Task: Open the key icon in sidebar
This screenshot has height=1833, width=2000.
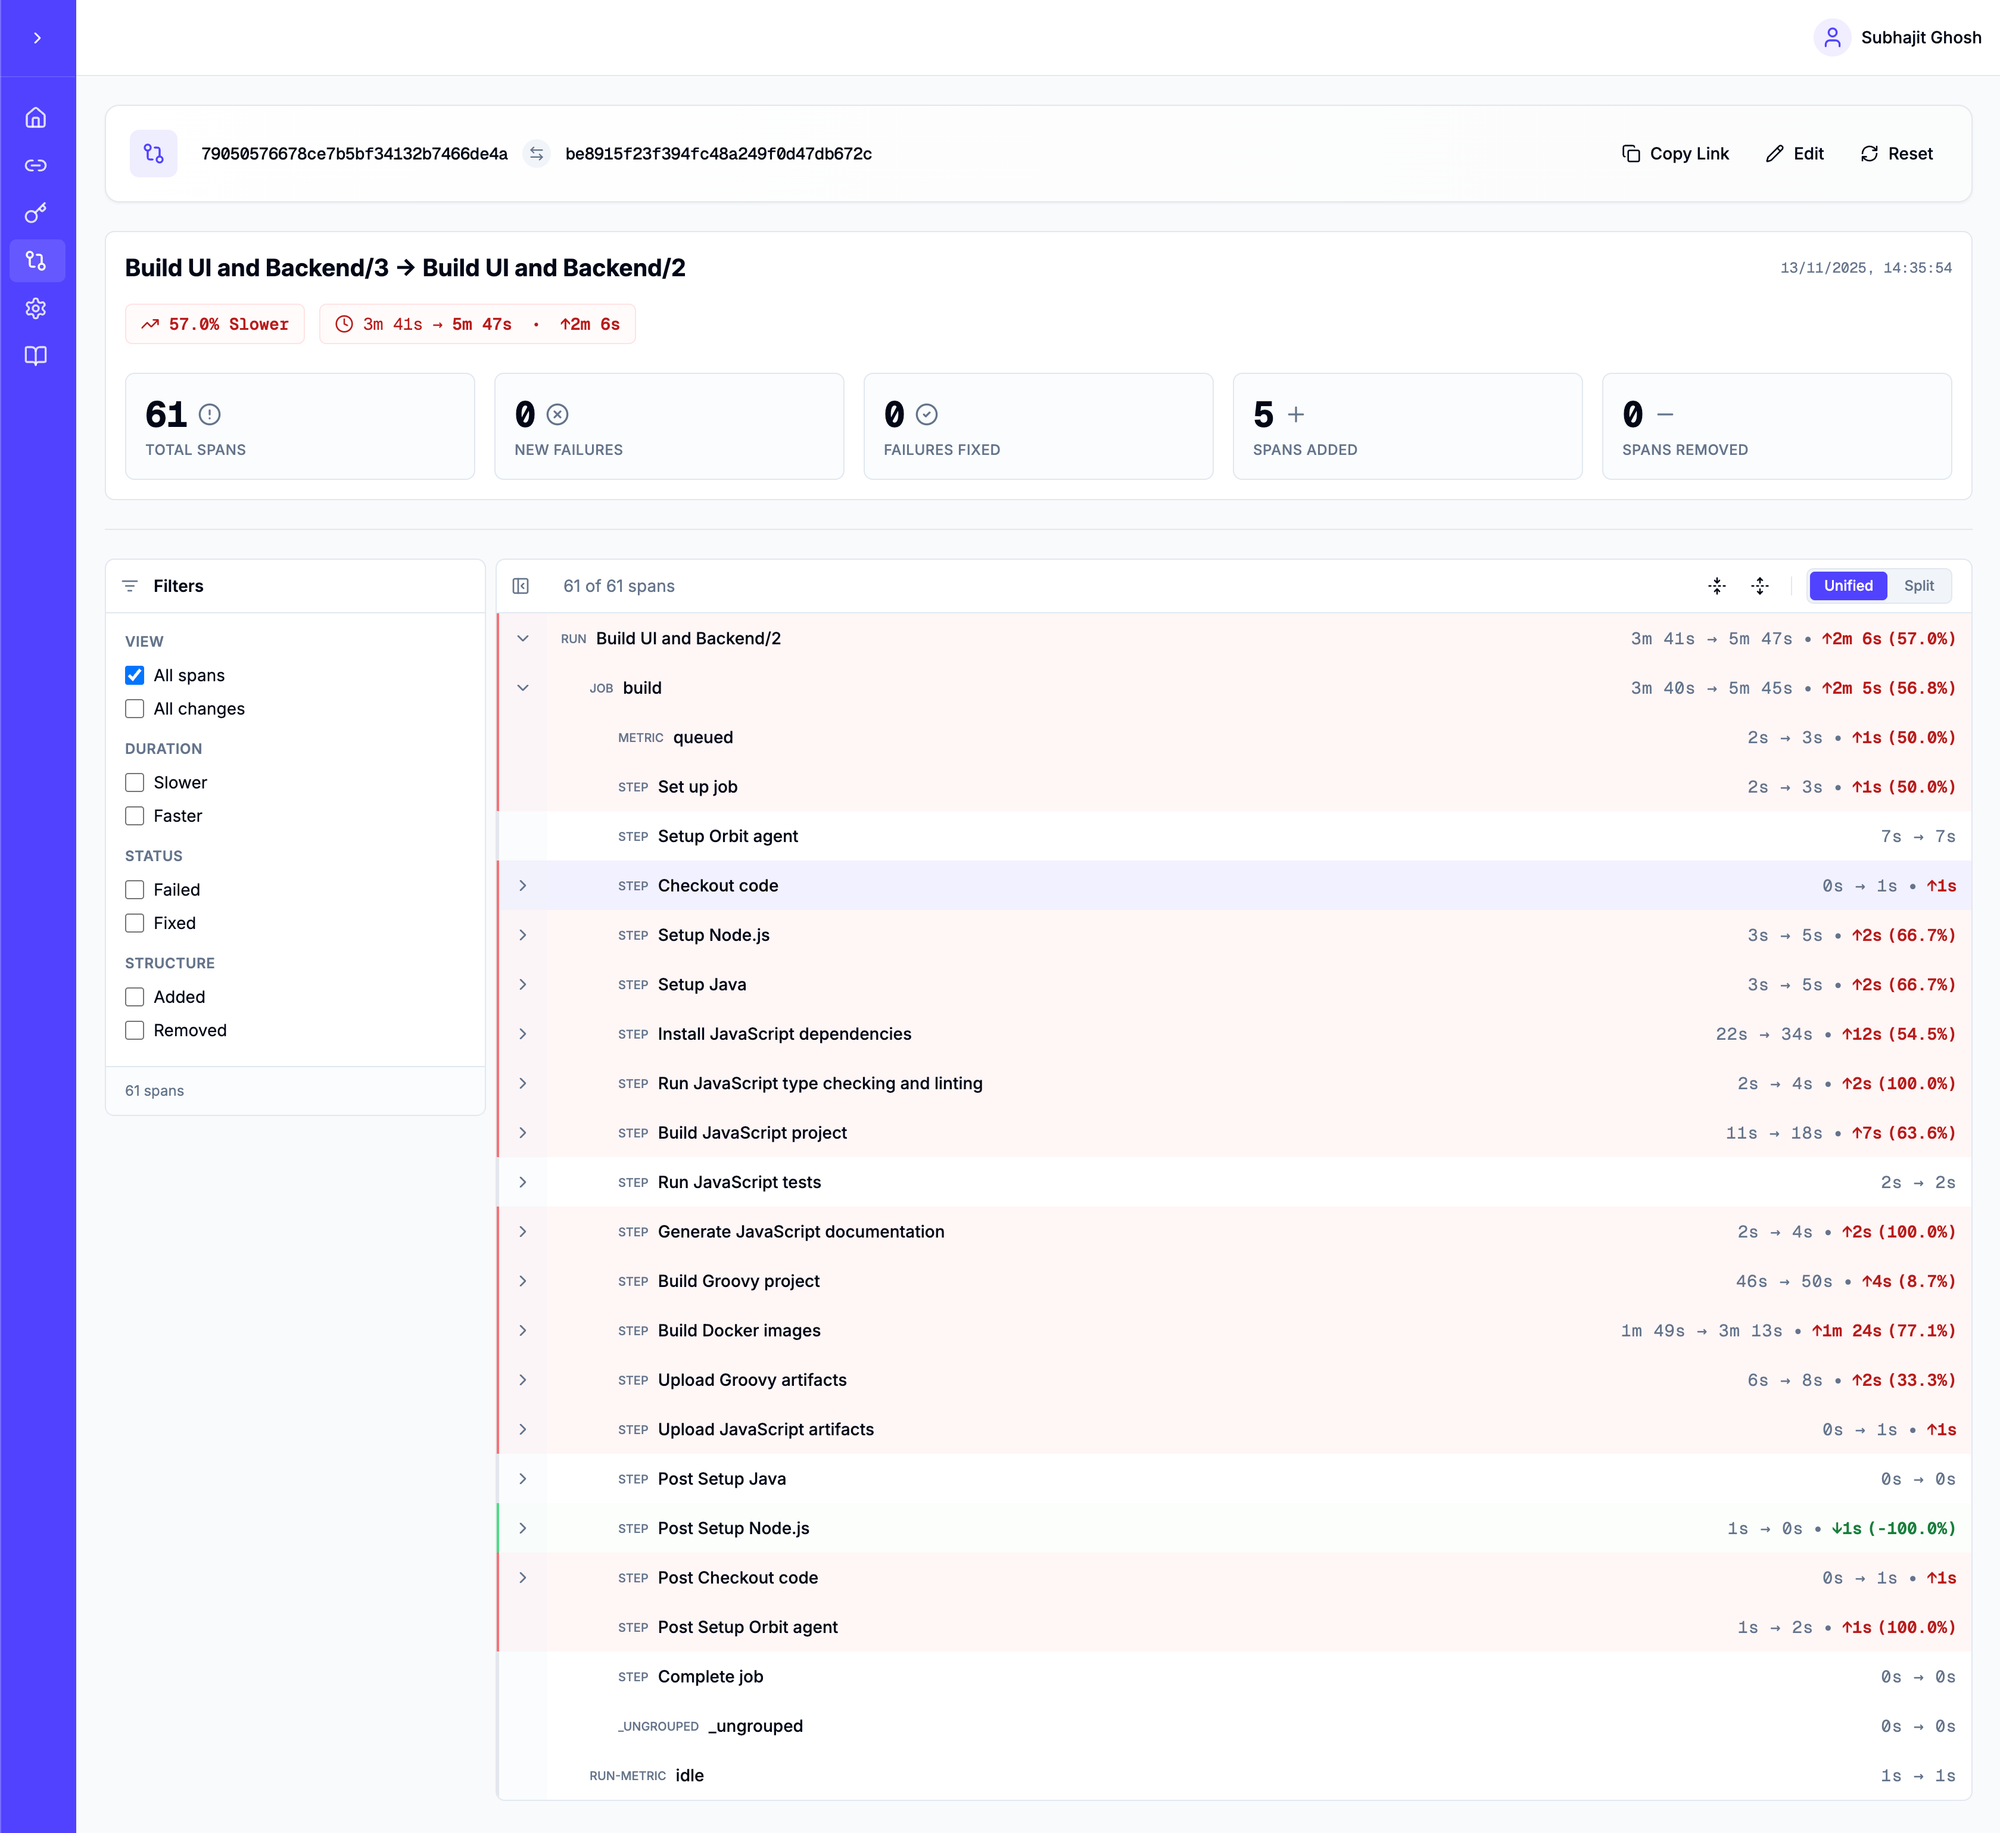Action: coord(36,213)
